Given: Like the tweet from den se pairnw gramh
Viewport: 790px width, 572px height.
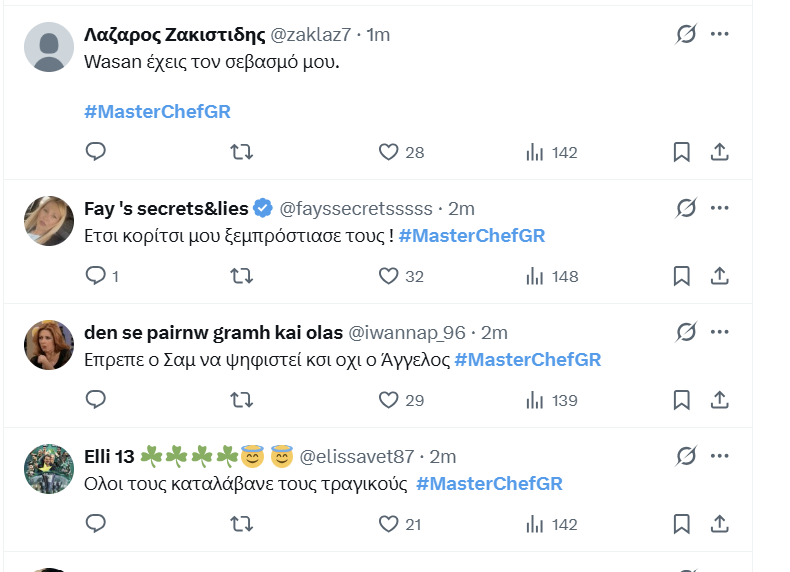Looking at the screenshot, I should point(389,400).
